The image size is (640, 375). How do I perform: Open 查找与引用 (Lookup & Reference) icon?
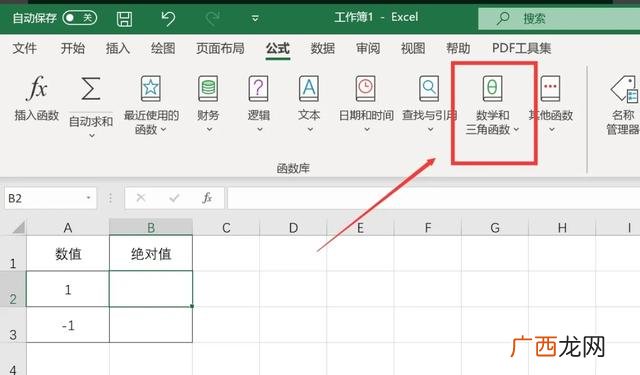tap(429, 88)
